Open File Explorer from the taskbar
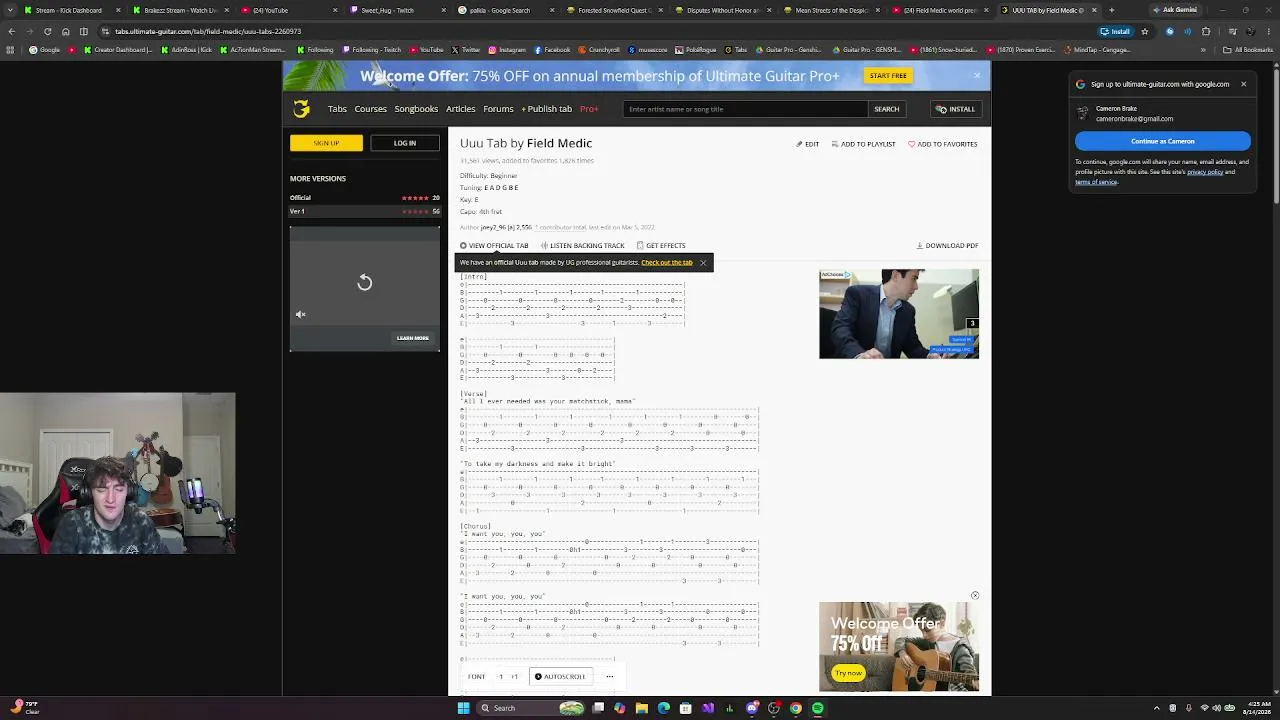 pos(641,708)
